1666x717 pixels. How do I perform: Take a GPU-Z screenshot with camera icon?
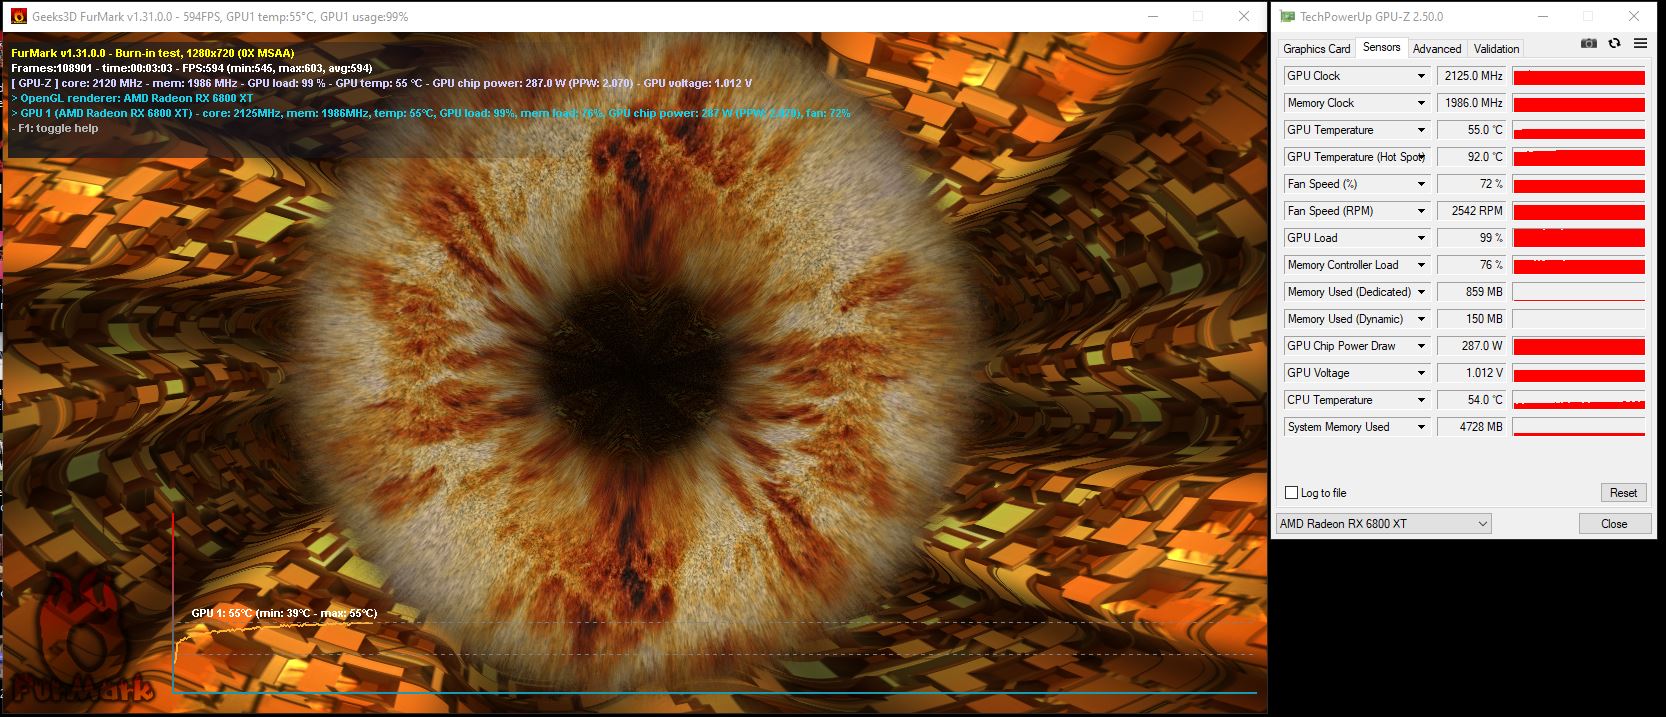pyautogui.click(x=1589, y=44)
